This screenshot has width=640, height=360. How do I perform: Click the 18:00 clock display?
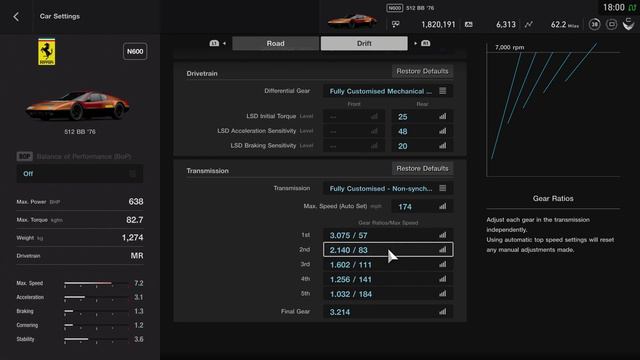click(613, 8)
